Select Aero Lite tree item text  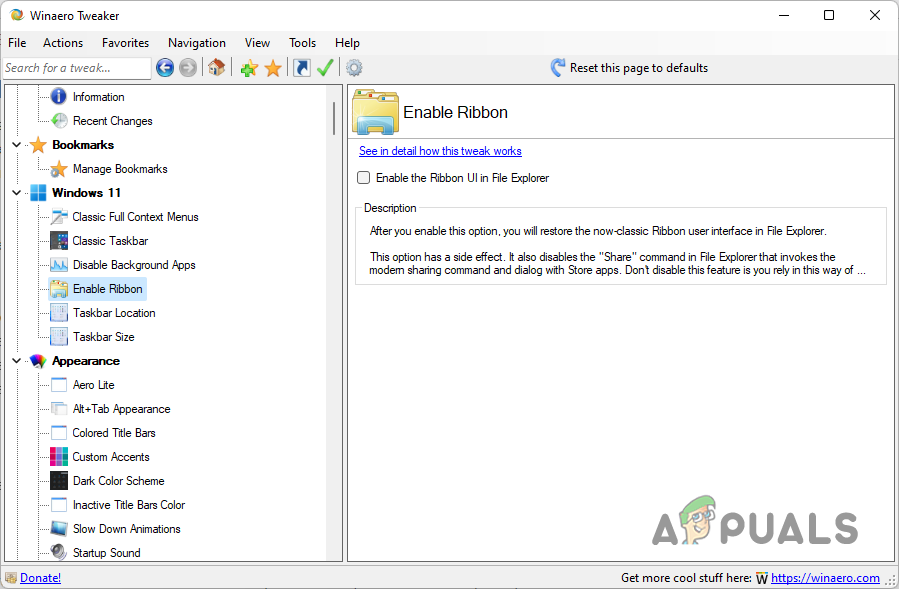[93, 385]
